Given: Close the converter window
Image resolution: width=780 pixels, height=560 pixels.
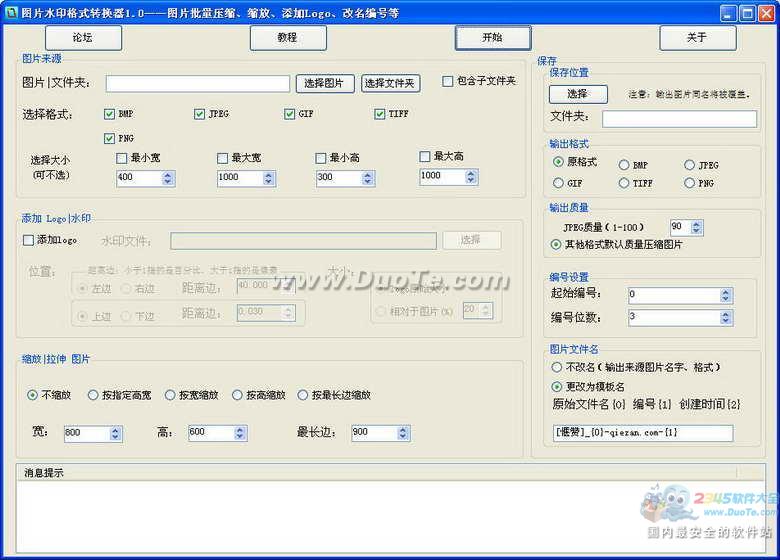Looking at the screenshot, I should click(766, 13).
